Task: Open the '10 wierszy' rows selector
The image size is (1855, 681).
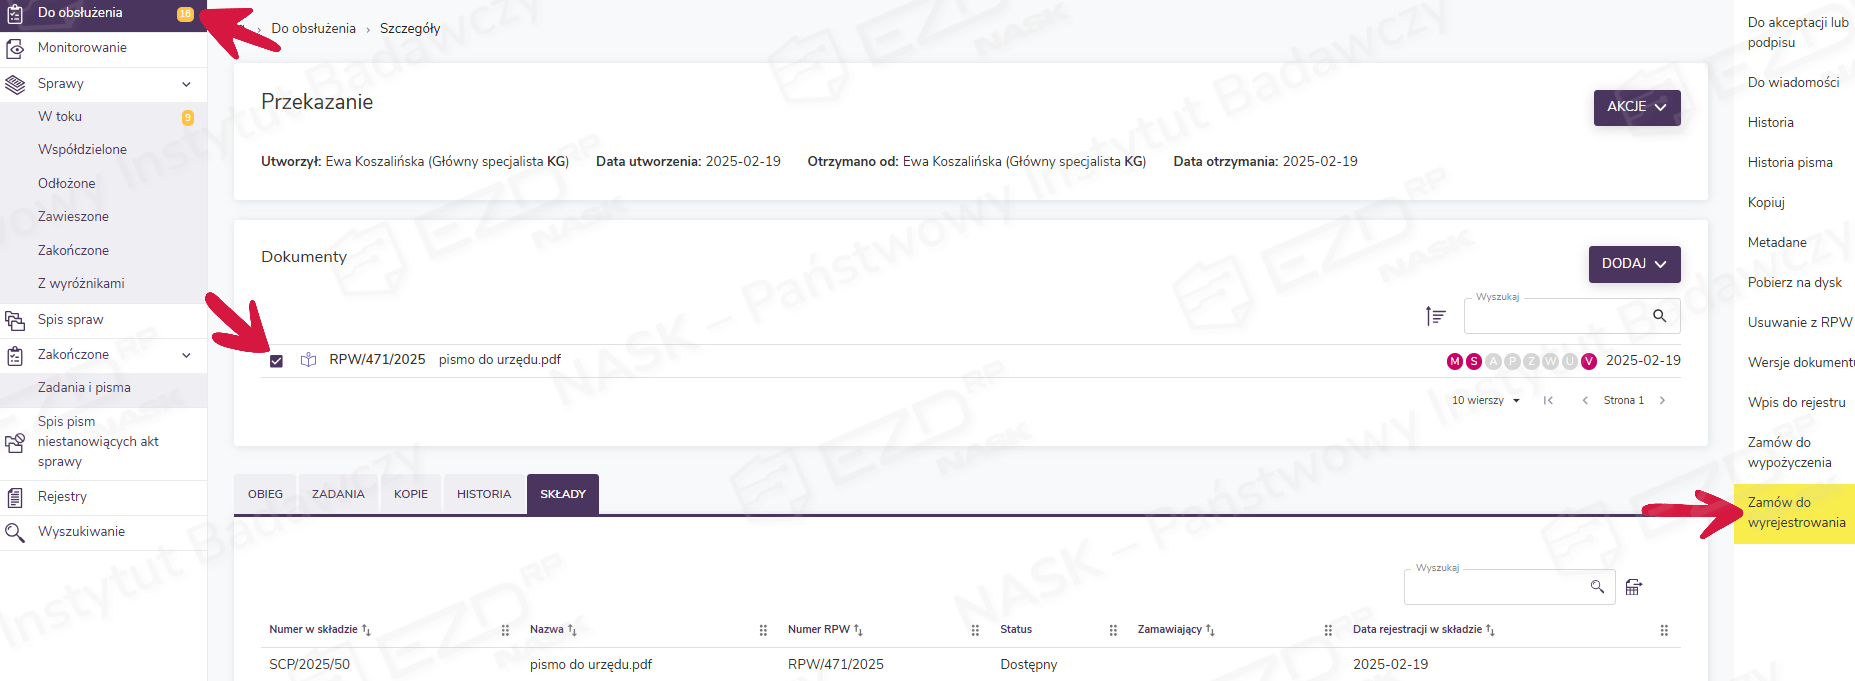Action: pos(1485,400)
